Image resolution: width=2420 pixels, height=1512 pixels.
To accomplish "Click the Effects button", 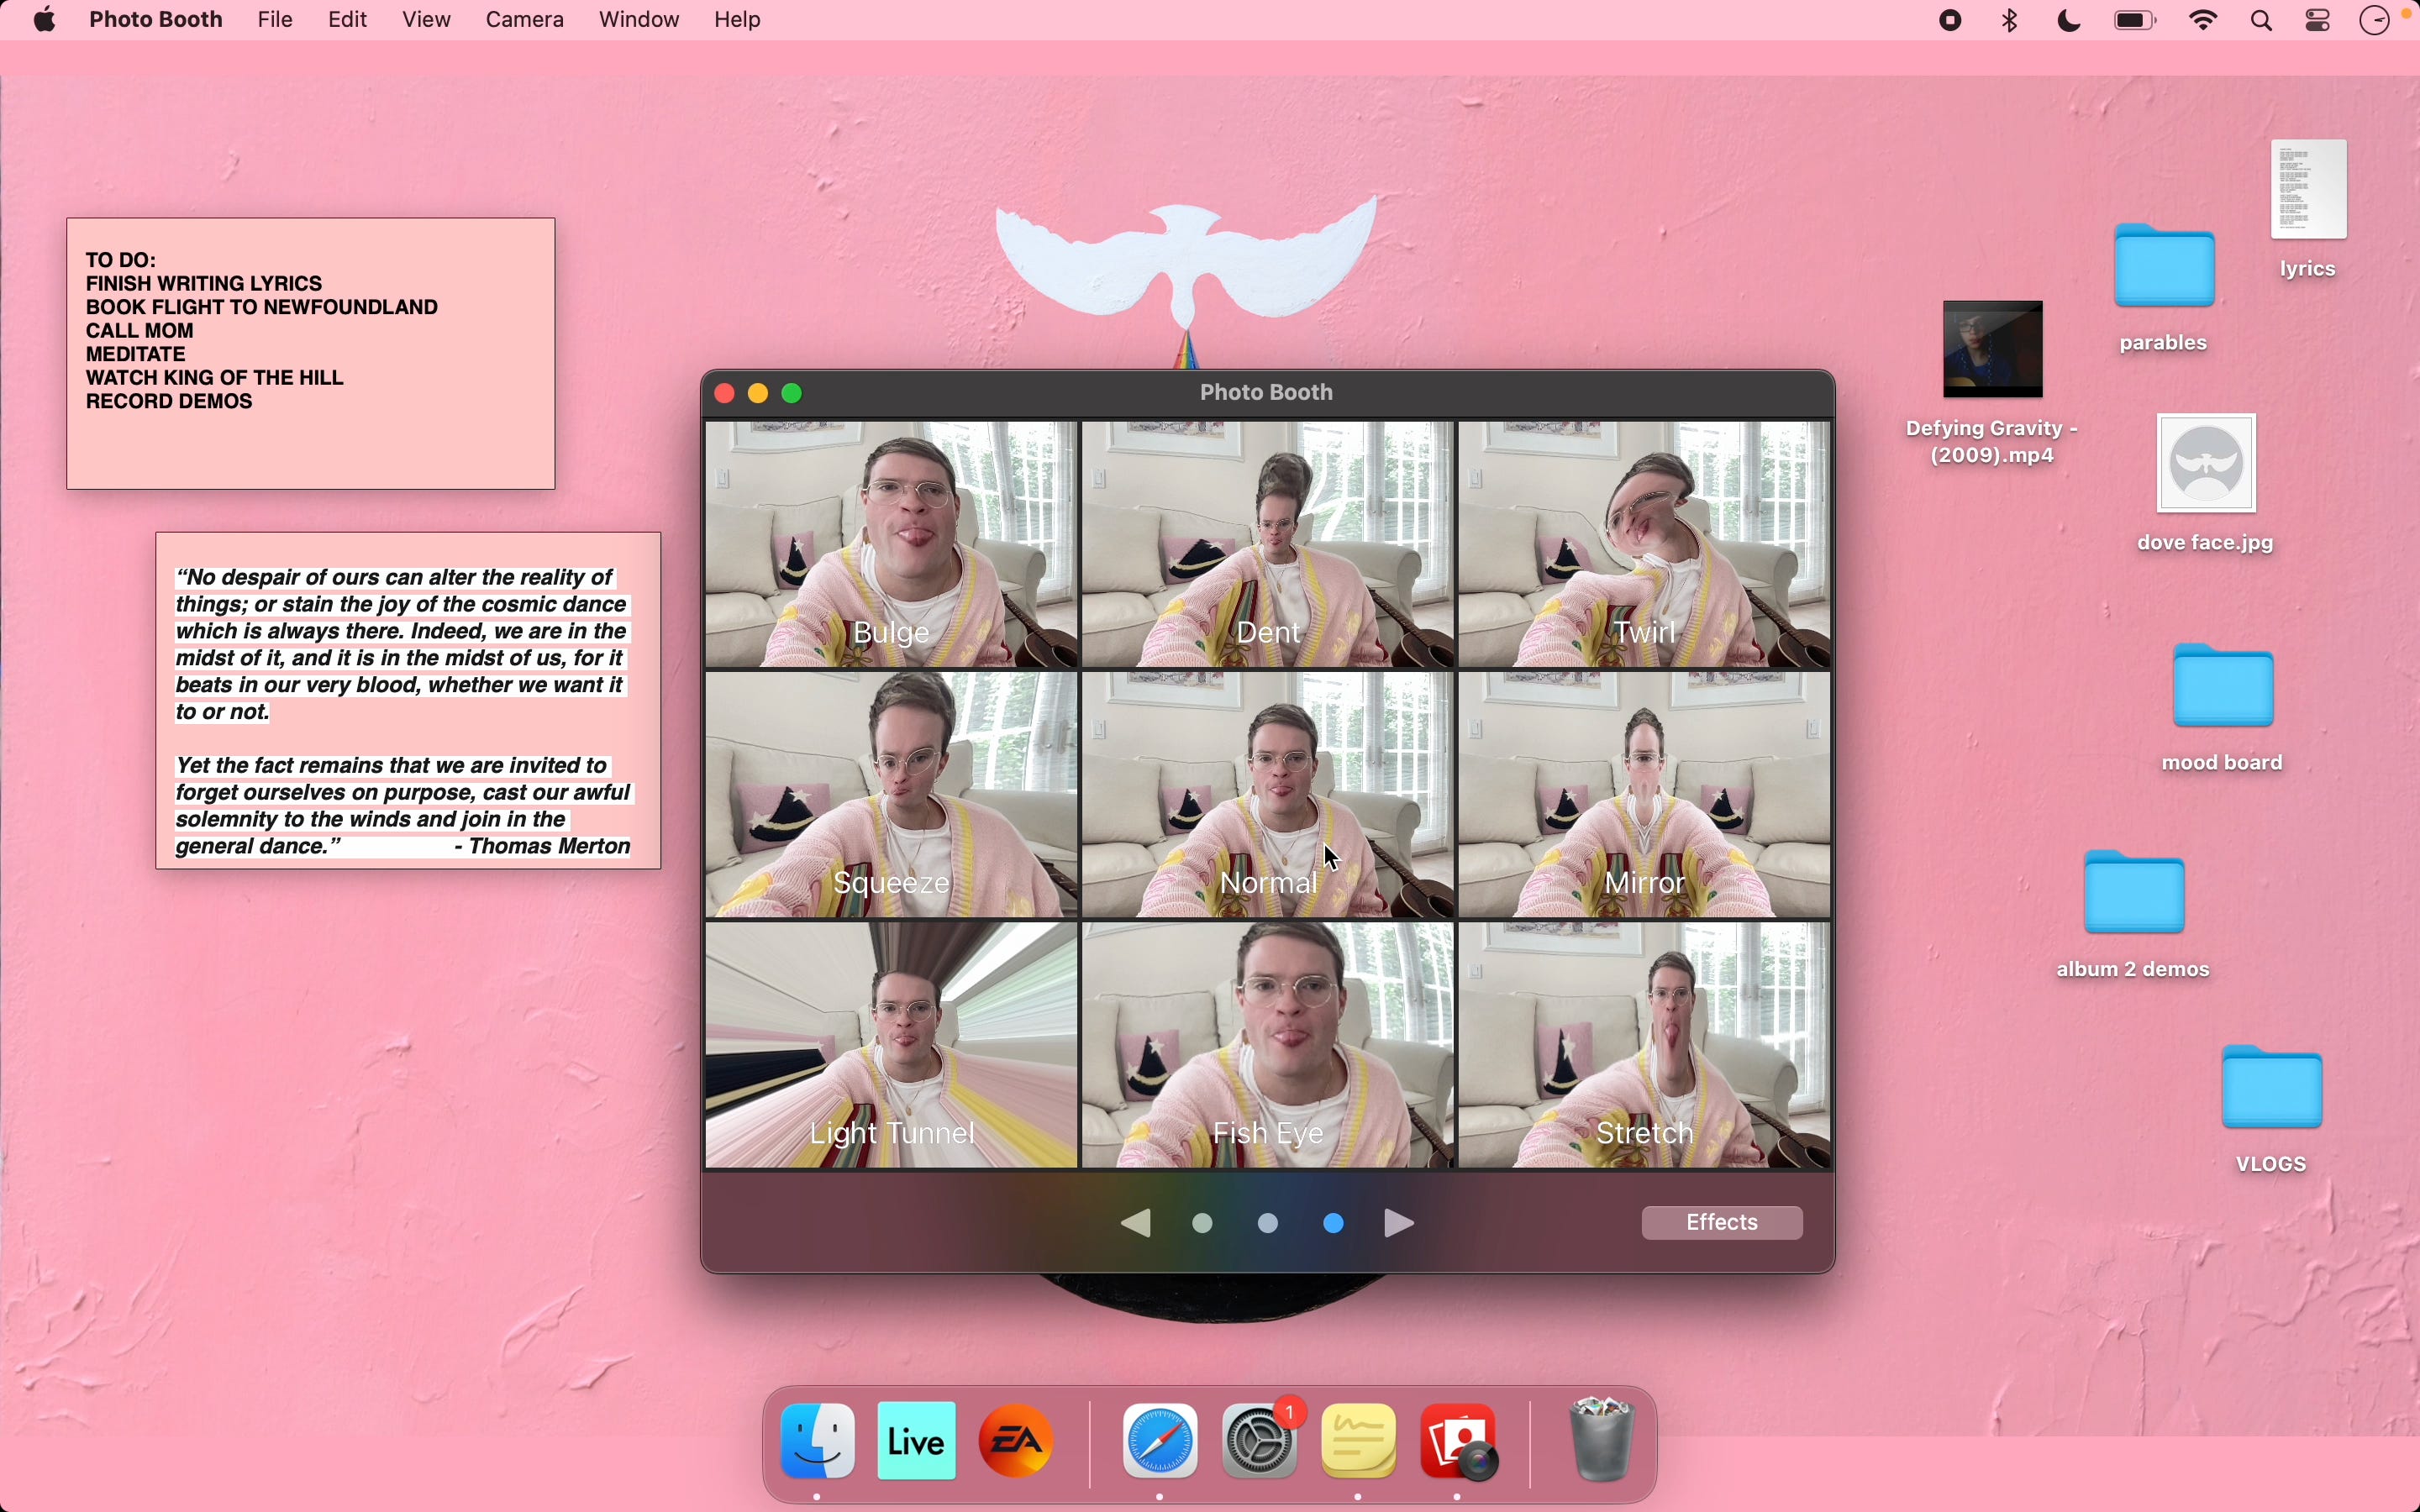I will [x=1721, y=1222].
